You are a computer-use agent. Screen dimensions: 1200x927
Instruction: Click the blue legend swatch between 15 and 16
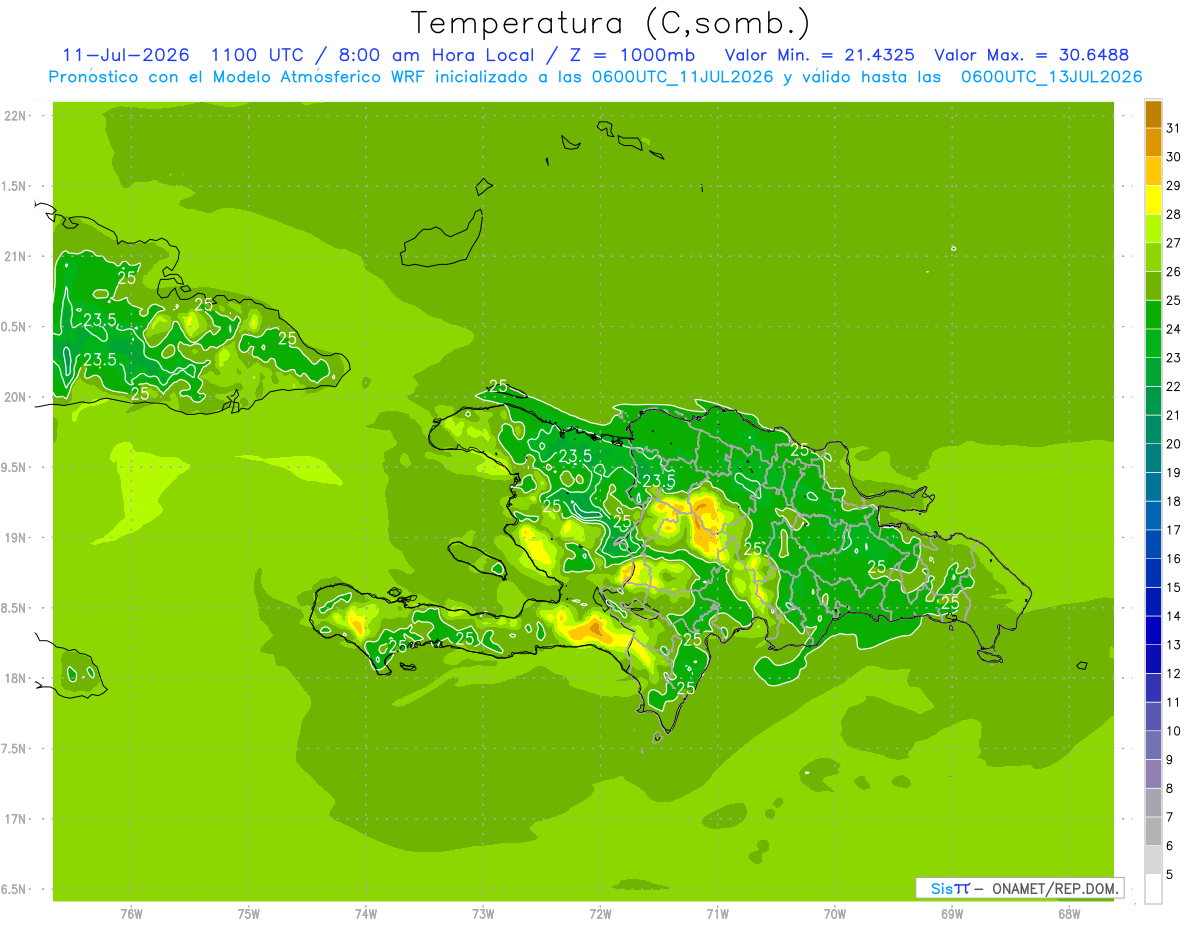point(1153,573)
